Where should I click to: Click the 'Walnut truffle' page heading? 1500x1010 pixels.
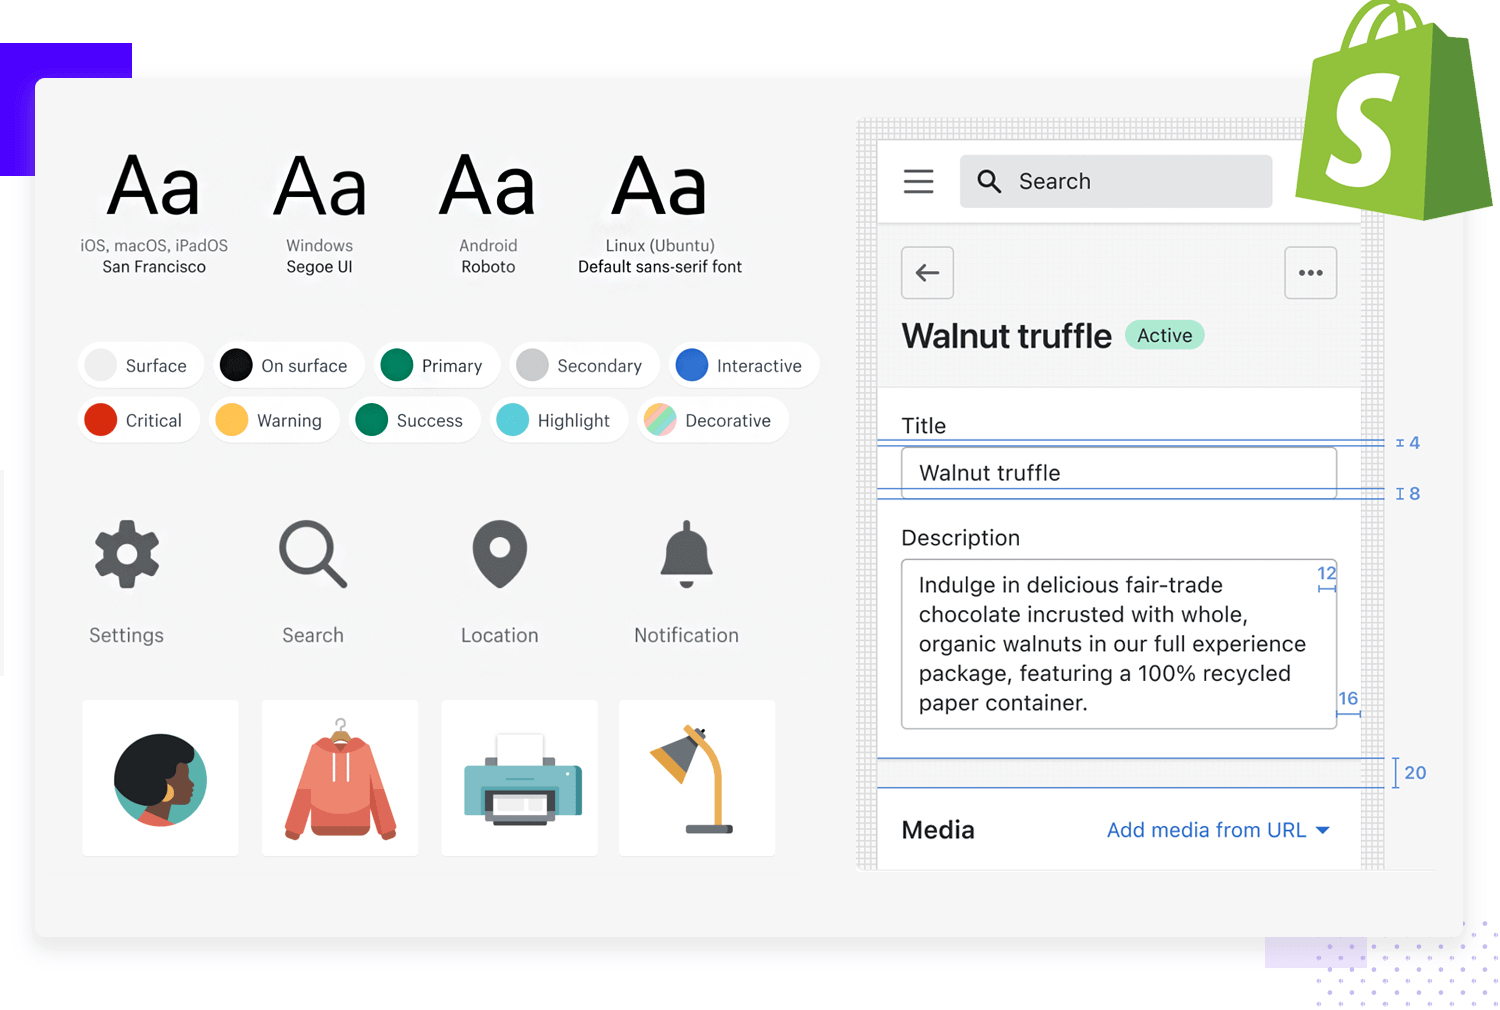(x=1006, y=336)
